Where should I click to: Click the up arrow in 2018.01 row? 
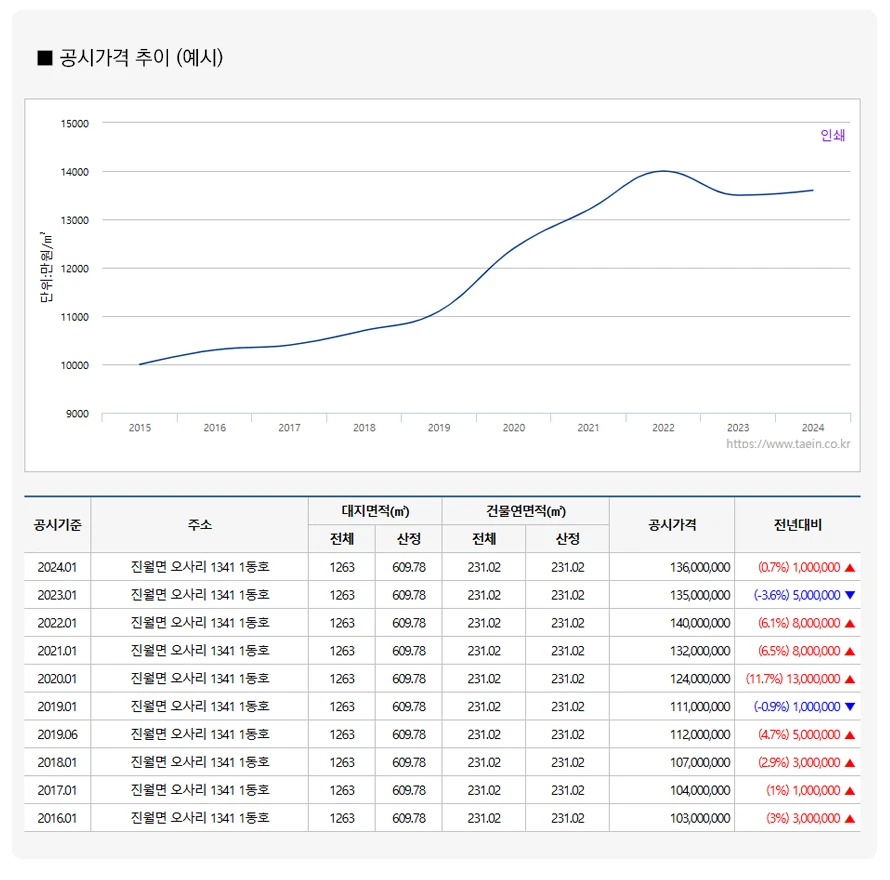point(850,762)
